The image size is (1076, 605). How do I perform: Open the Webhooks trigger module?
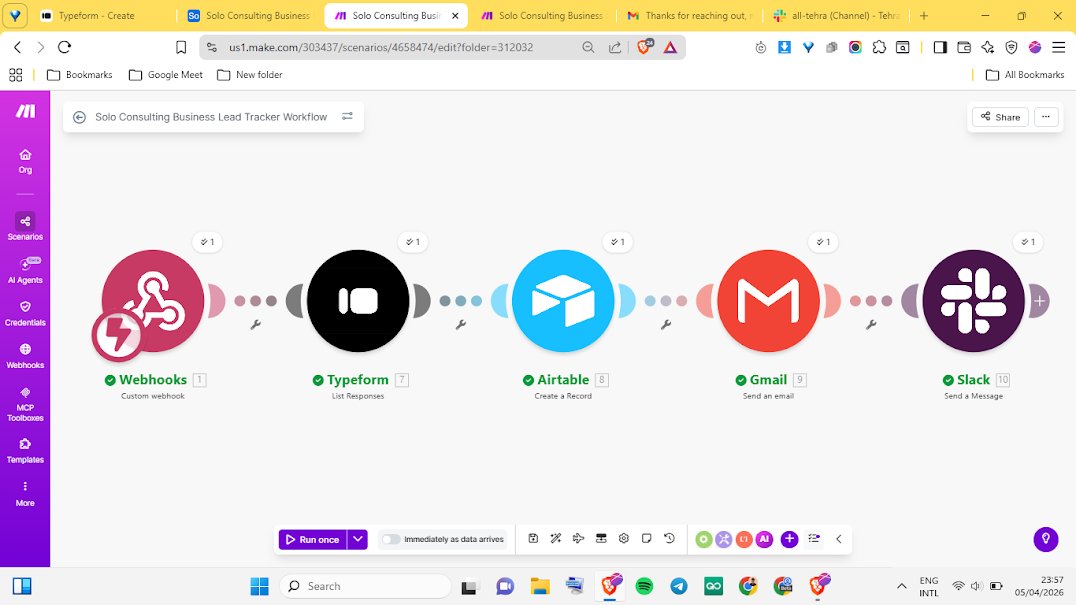pos(153,300)
